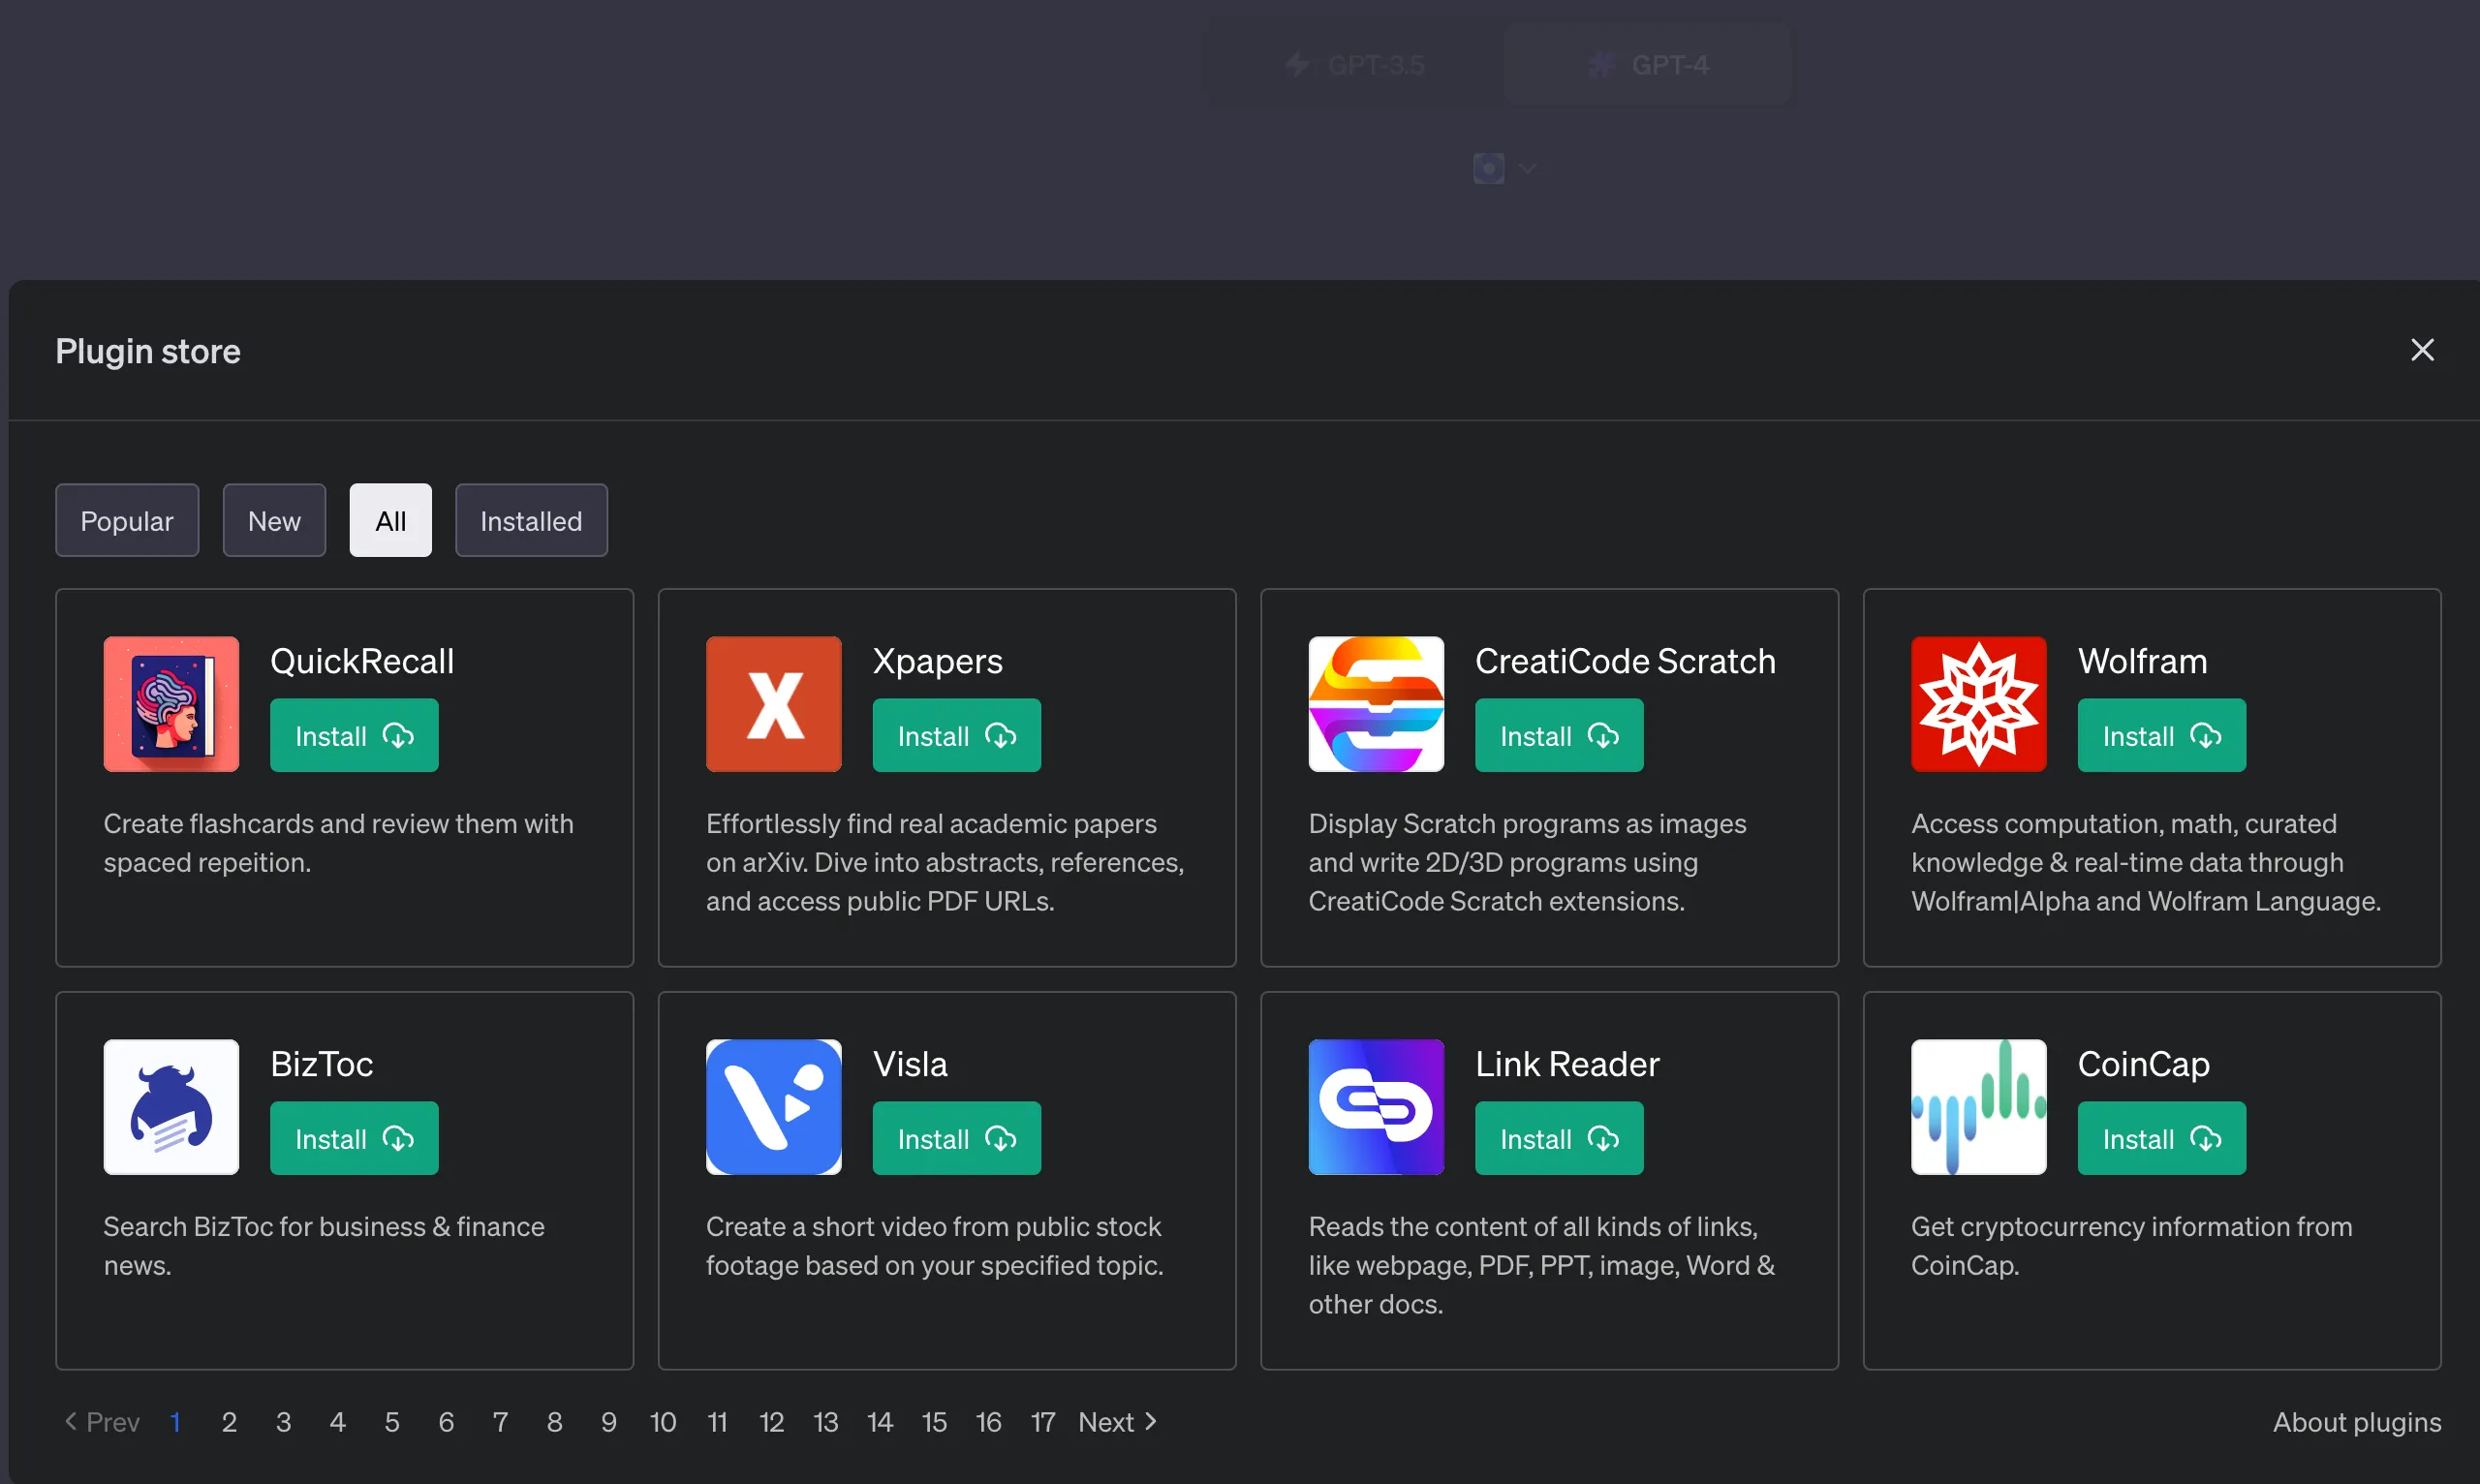Install the Xpapers plugin
The width and height of the screenshot is (2480, 1484).
click(x=956, y=736)
